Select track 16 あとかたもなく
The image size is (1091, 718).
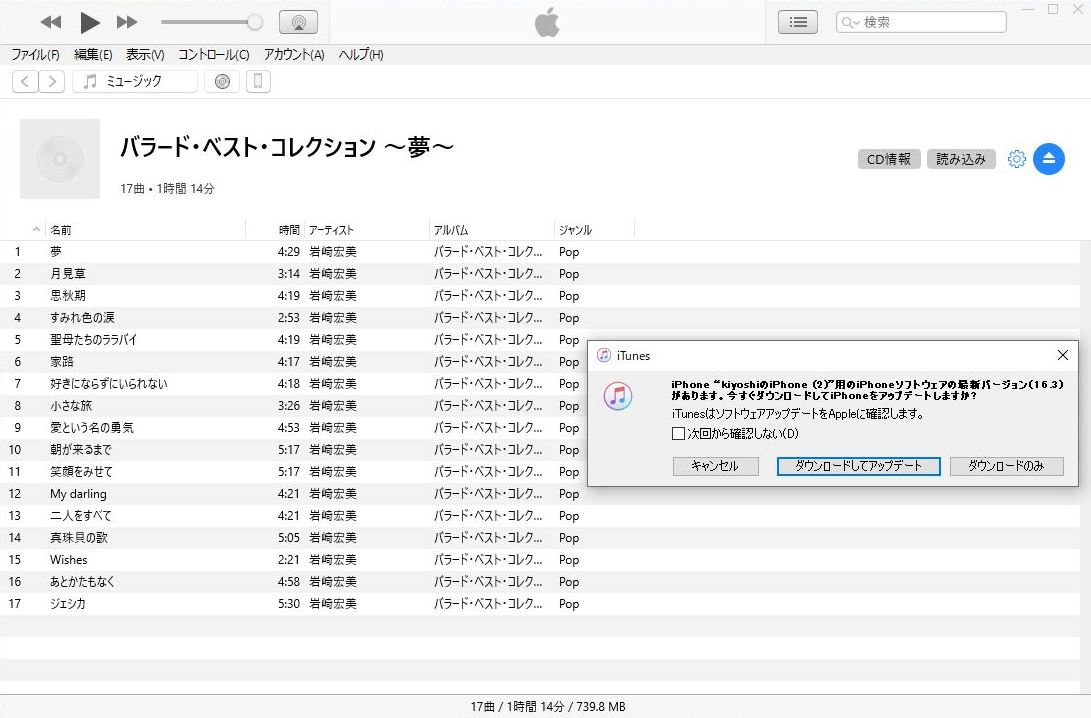pyautogui.click(x=540, y=582)
